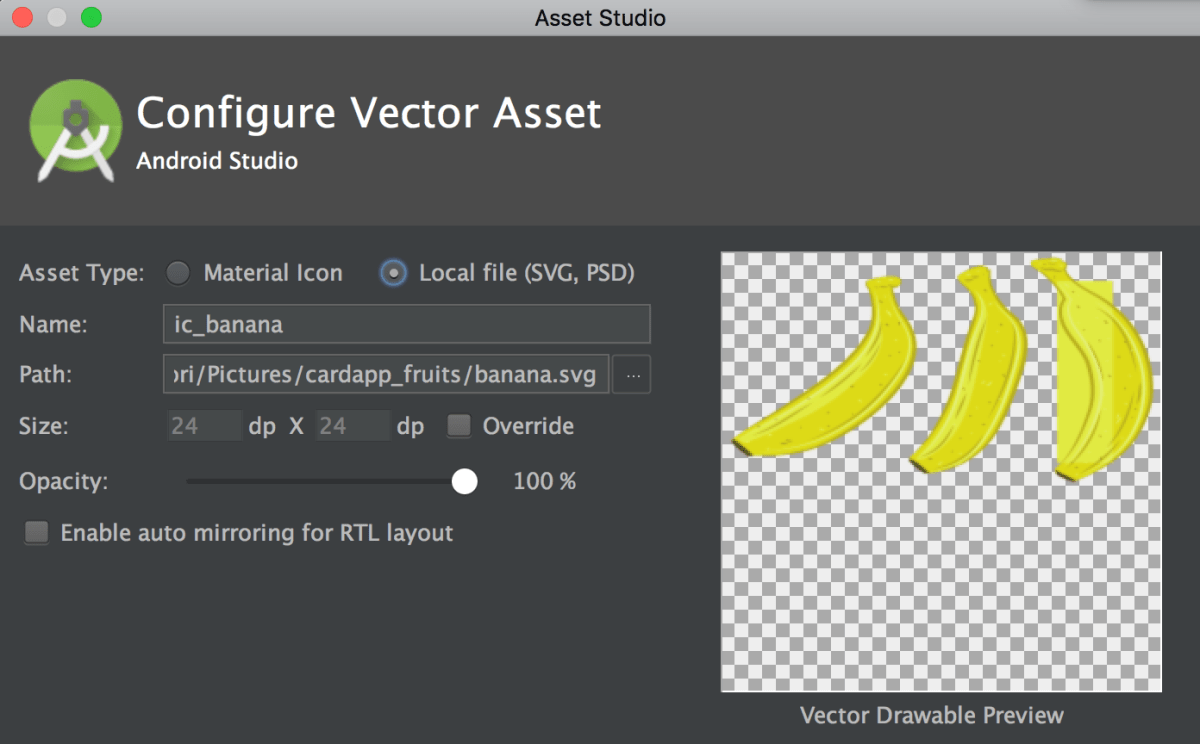Click the Android Studio subtitle text

217,160
